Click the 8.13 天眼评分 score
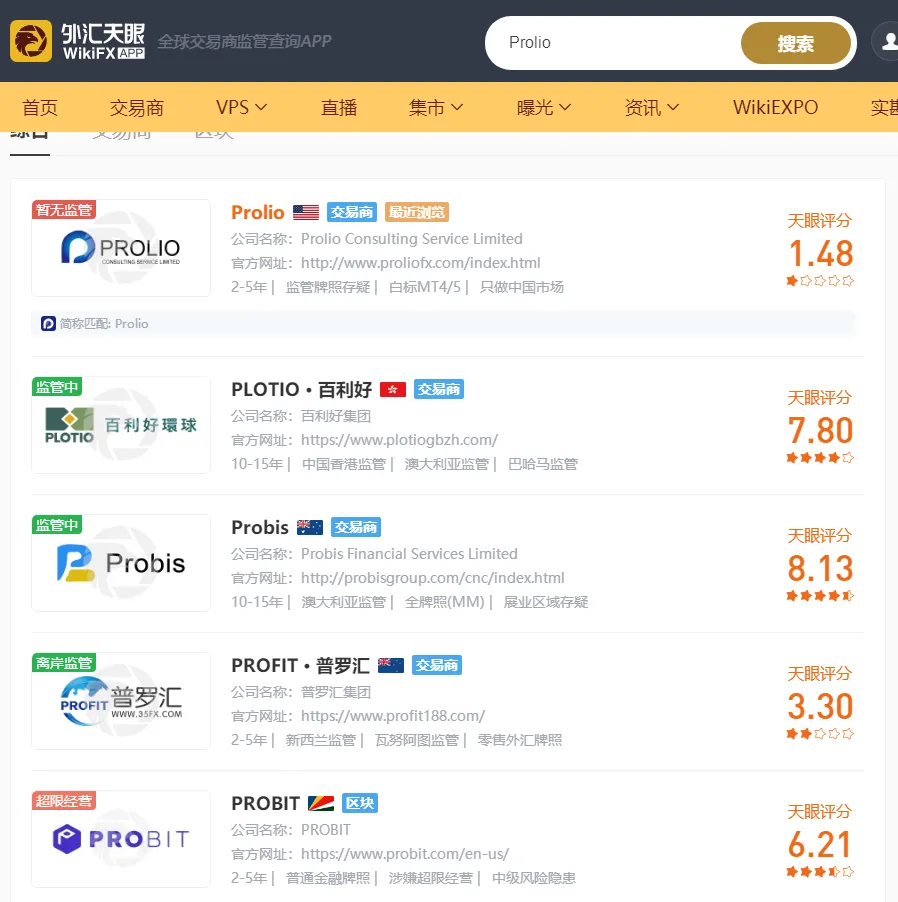The width and height of the screenshot is (898, 902). pos(820,568)
